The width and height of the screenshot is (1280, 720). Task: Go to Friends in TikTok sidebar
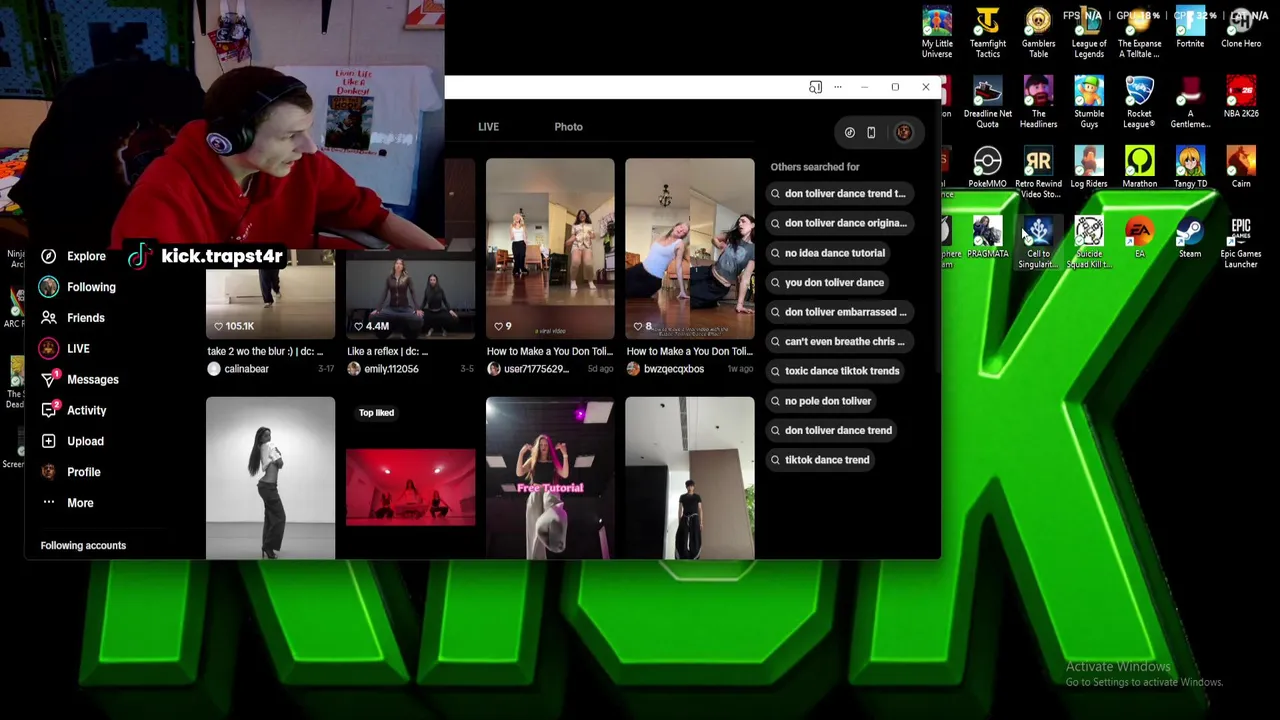pos(72,318)
